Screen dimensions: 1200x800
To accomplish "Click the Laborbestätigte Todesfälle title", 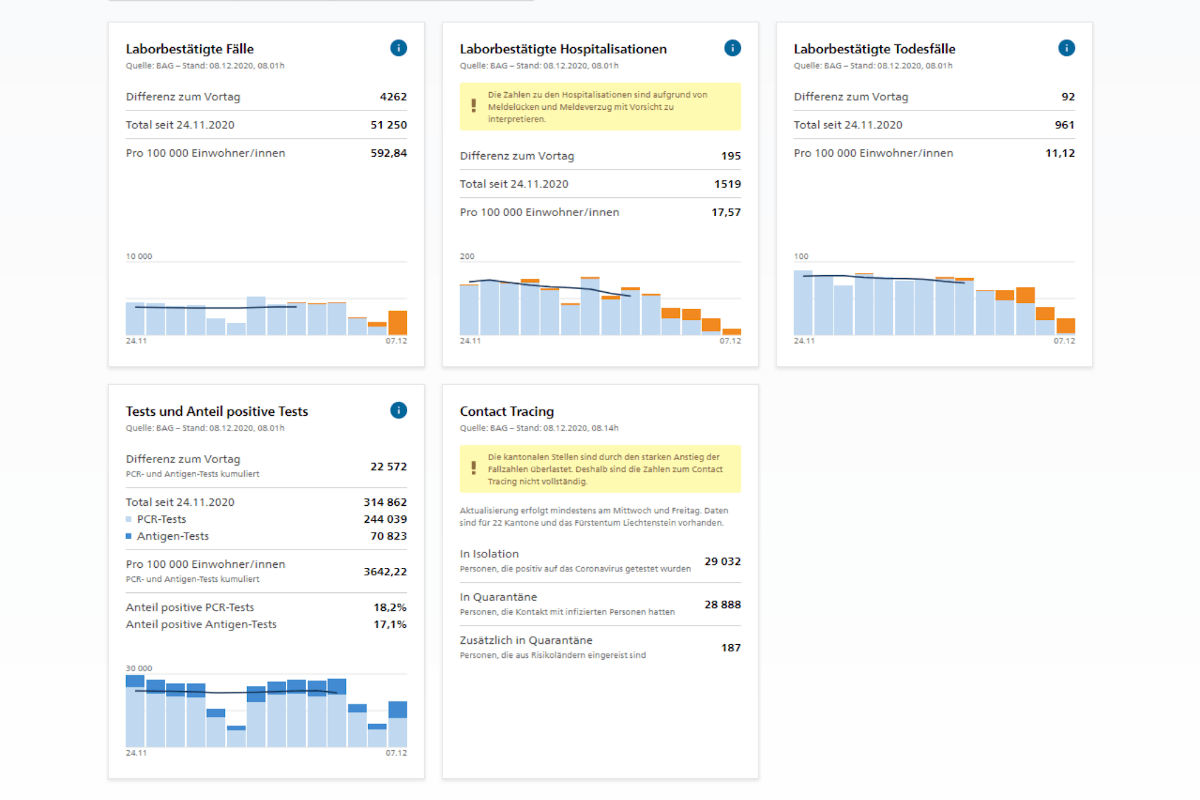I will [x=875, y=48].
